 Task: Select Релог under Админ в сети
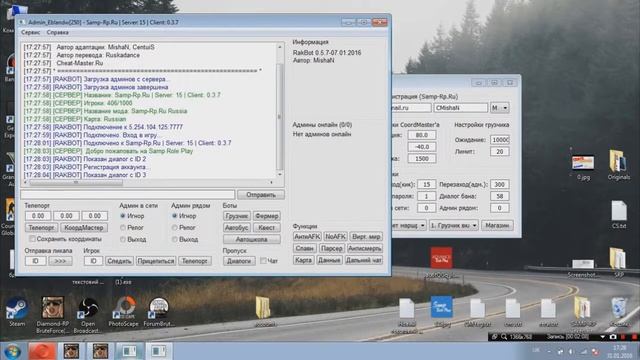click(x=123, y=227)
